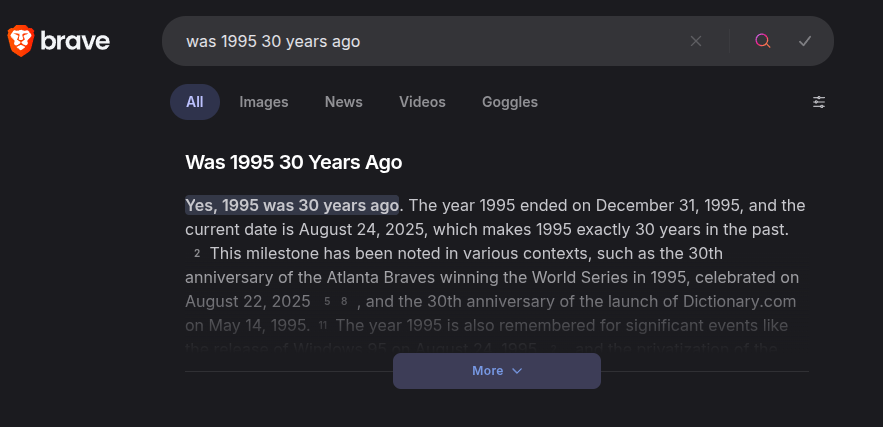
Task: Open search filter settings sliders icon
Action: tap(819, 102)
